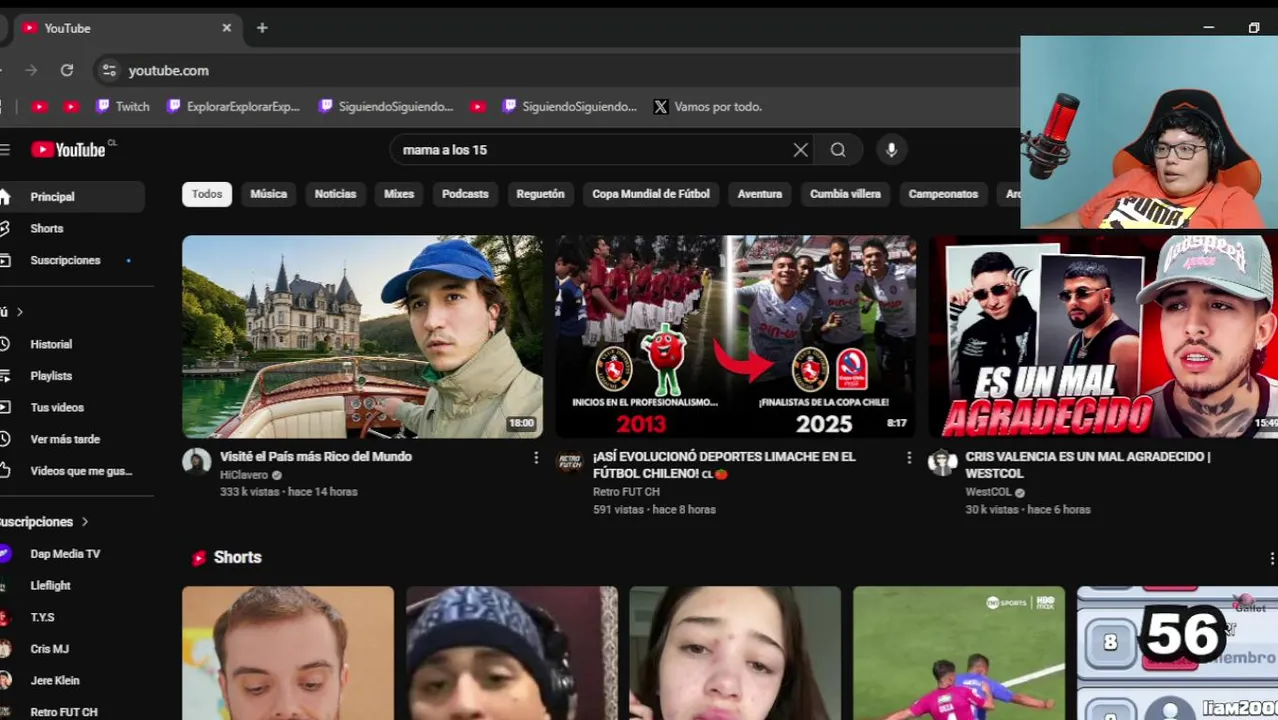Toggle the YouTube hamburger guide menu
1278x720 pixels.
(x=5, y=150)
